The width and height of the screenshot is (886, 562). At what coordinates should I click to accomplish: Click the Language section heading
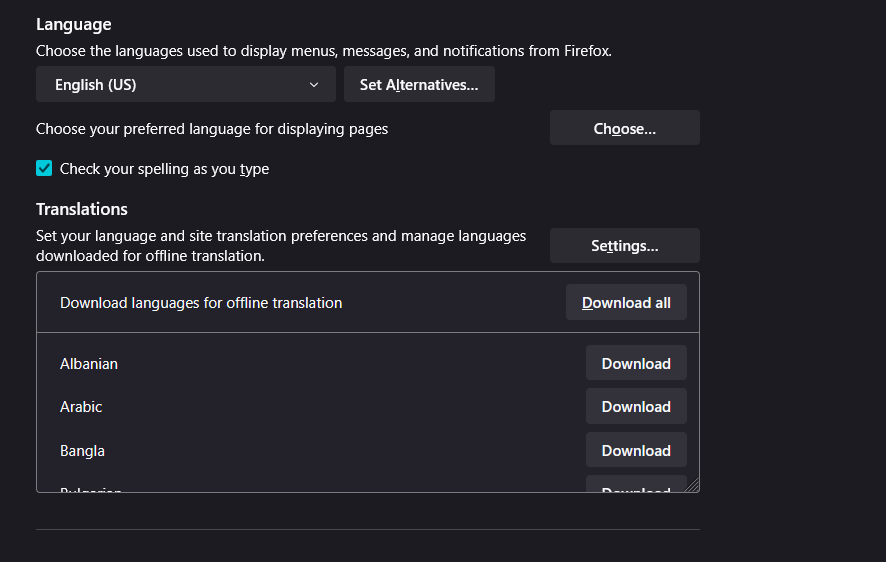coord(74,24)
